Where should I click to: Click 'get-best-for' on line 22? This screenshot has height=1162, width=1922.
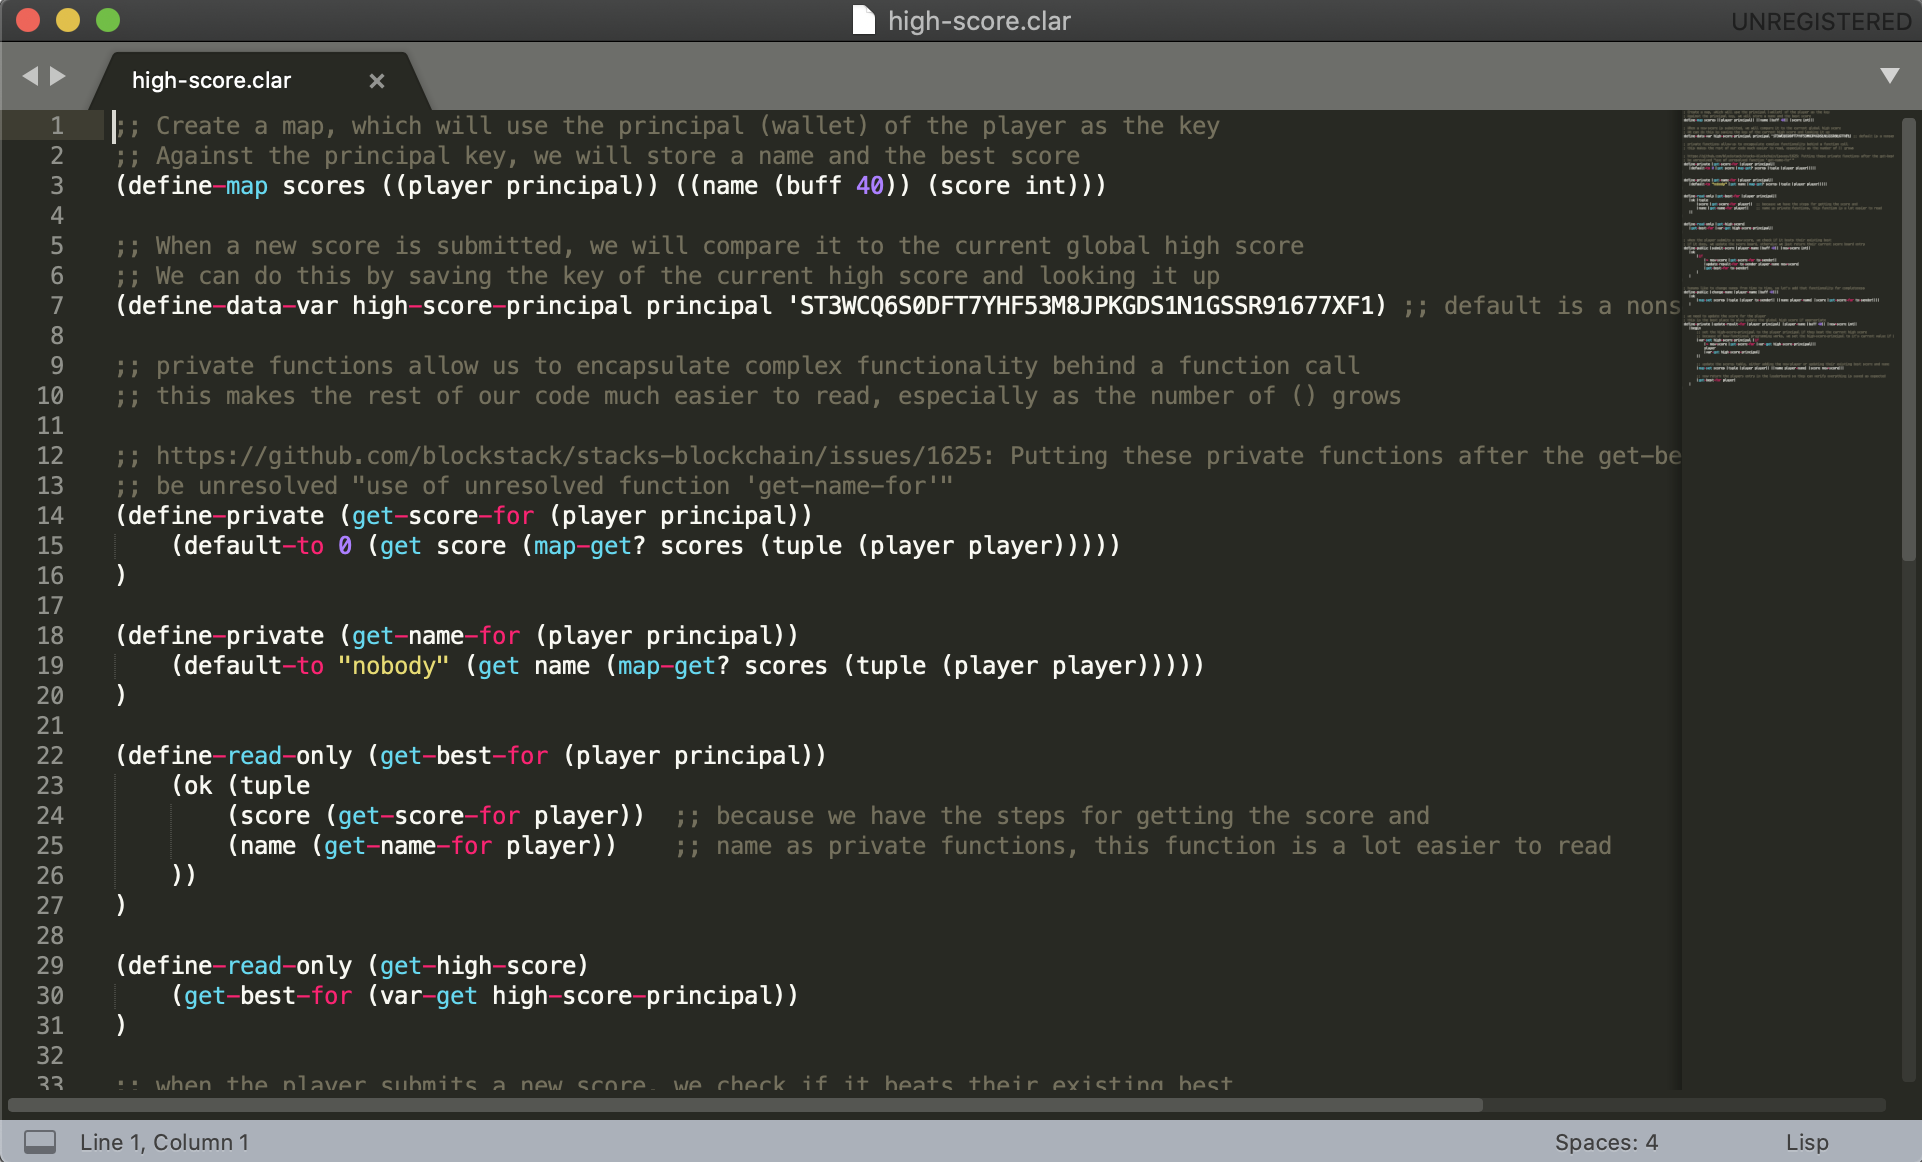pyautogui.click(x=464, y=756)
